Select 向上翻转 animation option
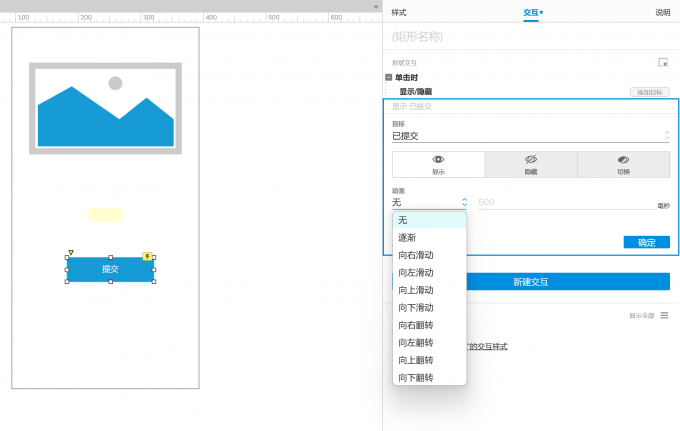 click(x=429, y=360)
